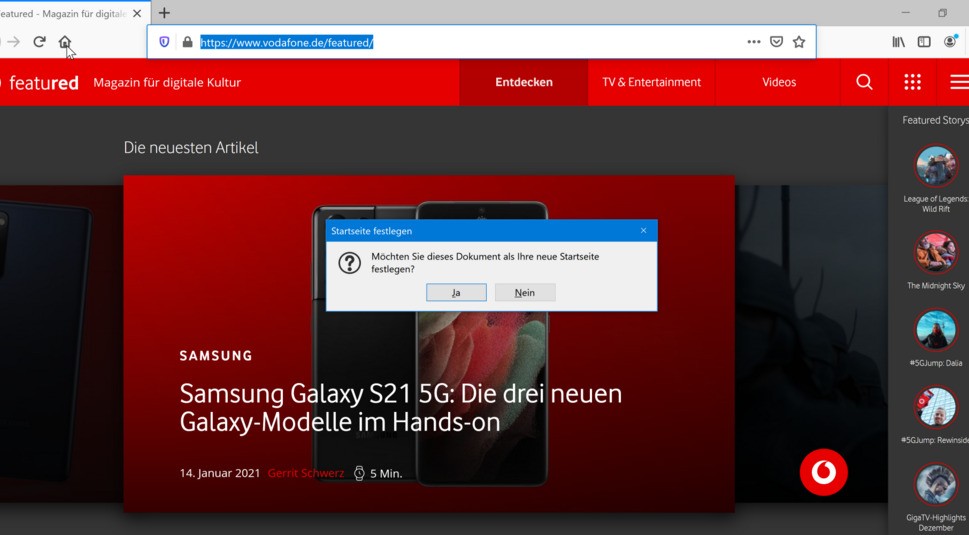Screen dimensions: 969x535
Task: Open author Gerrit Schwerz link
Action: click(x=306, y=473)
